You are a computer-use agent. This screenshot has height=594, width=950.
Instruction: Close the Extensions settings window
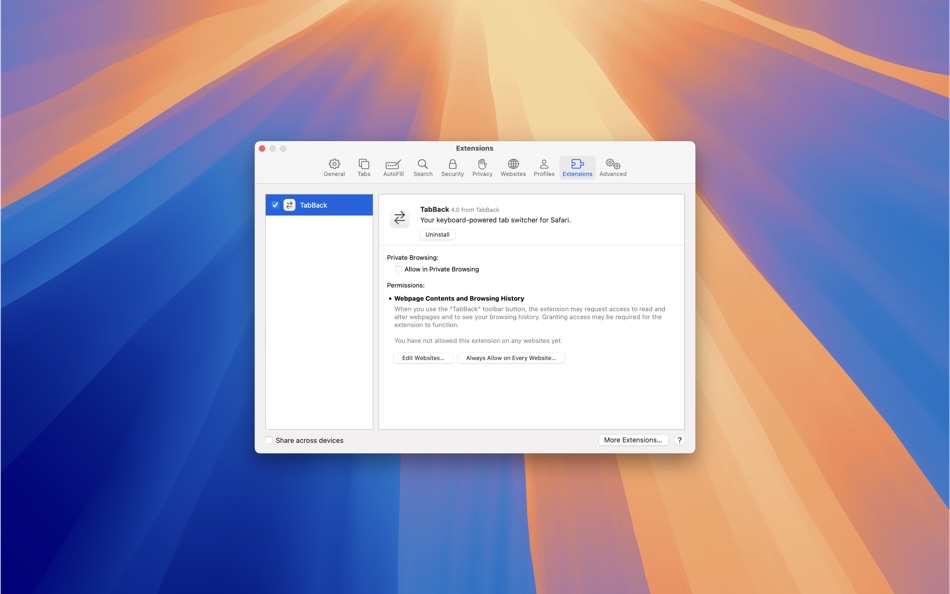click(262, 148)
